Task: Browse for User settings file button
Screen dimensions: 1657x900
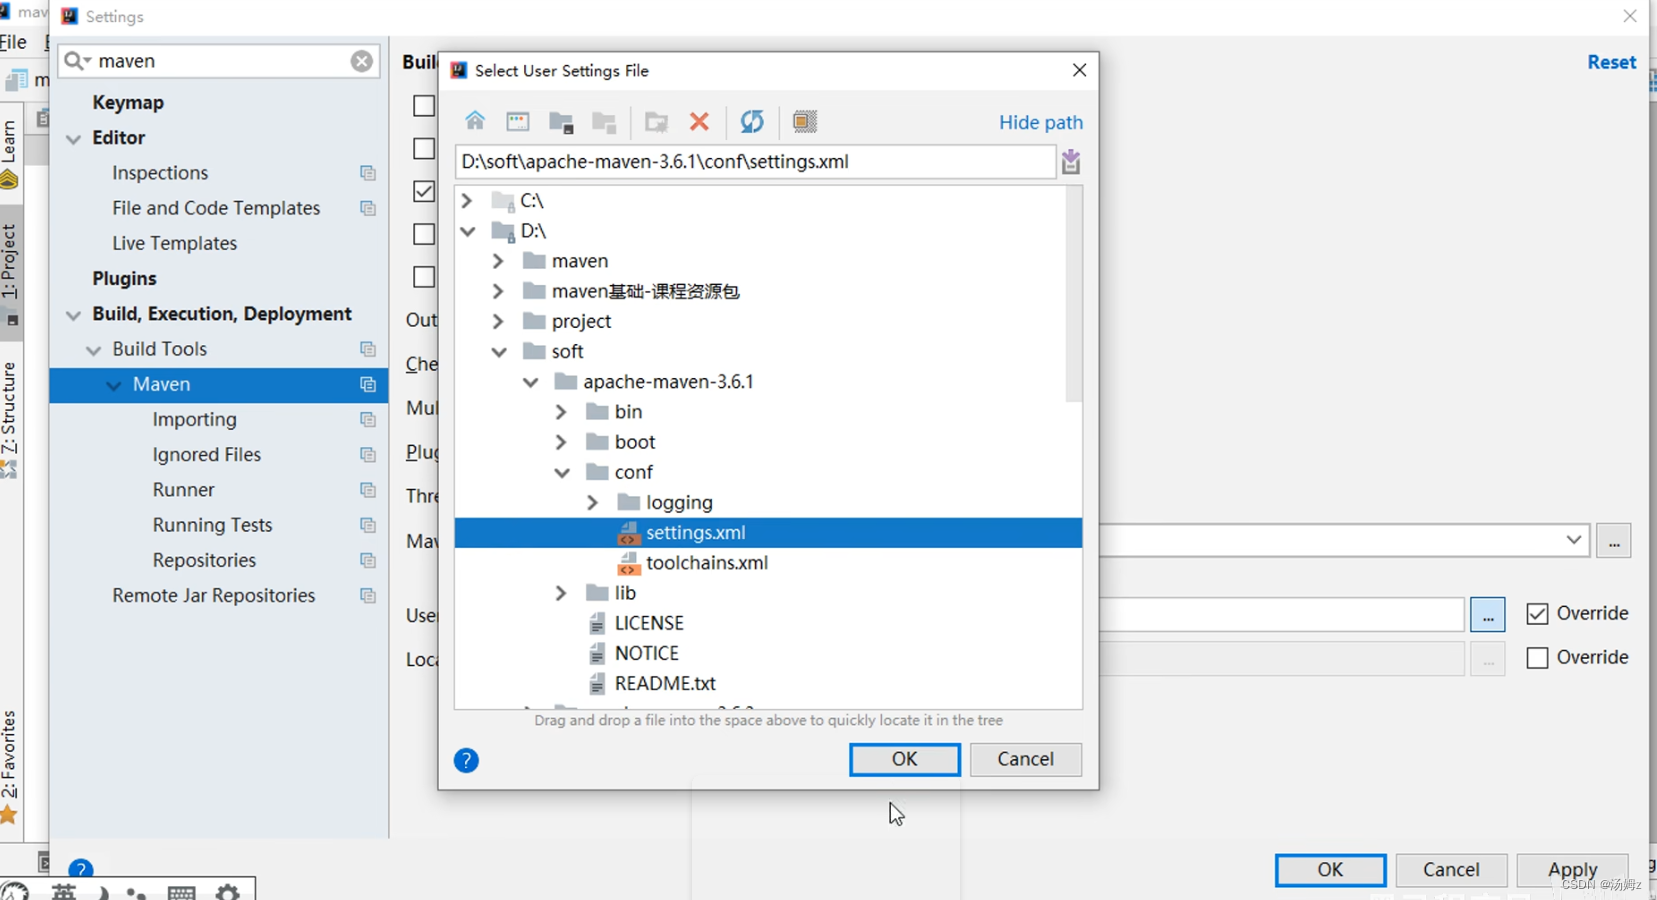Action: point(1487,614)
